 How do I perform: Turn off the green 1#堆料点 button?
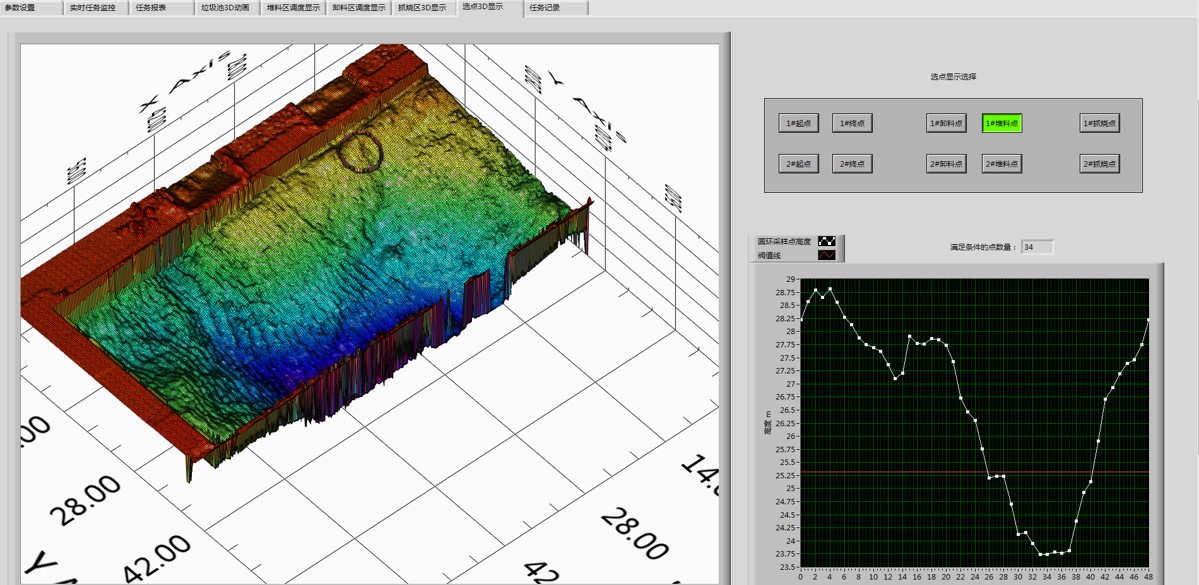click(x=1001, y=123)
